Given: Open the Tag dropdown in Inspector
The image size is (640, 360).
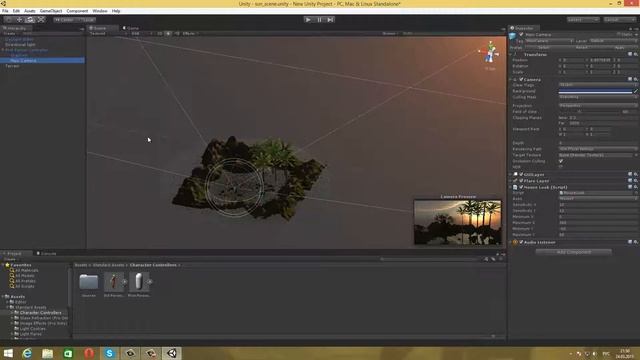Looking at the screenshot, I should coord(549,41).
